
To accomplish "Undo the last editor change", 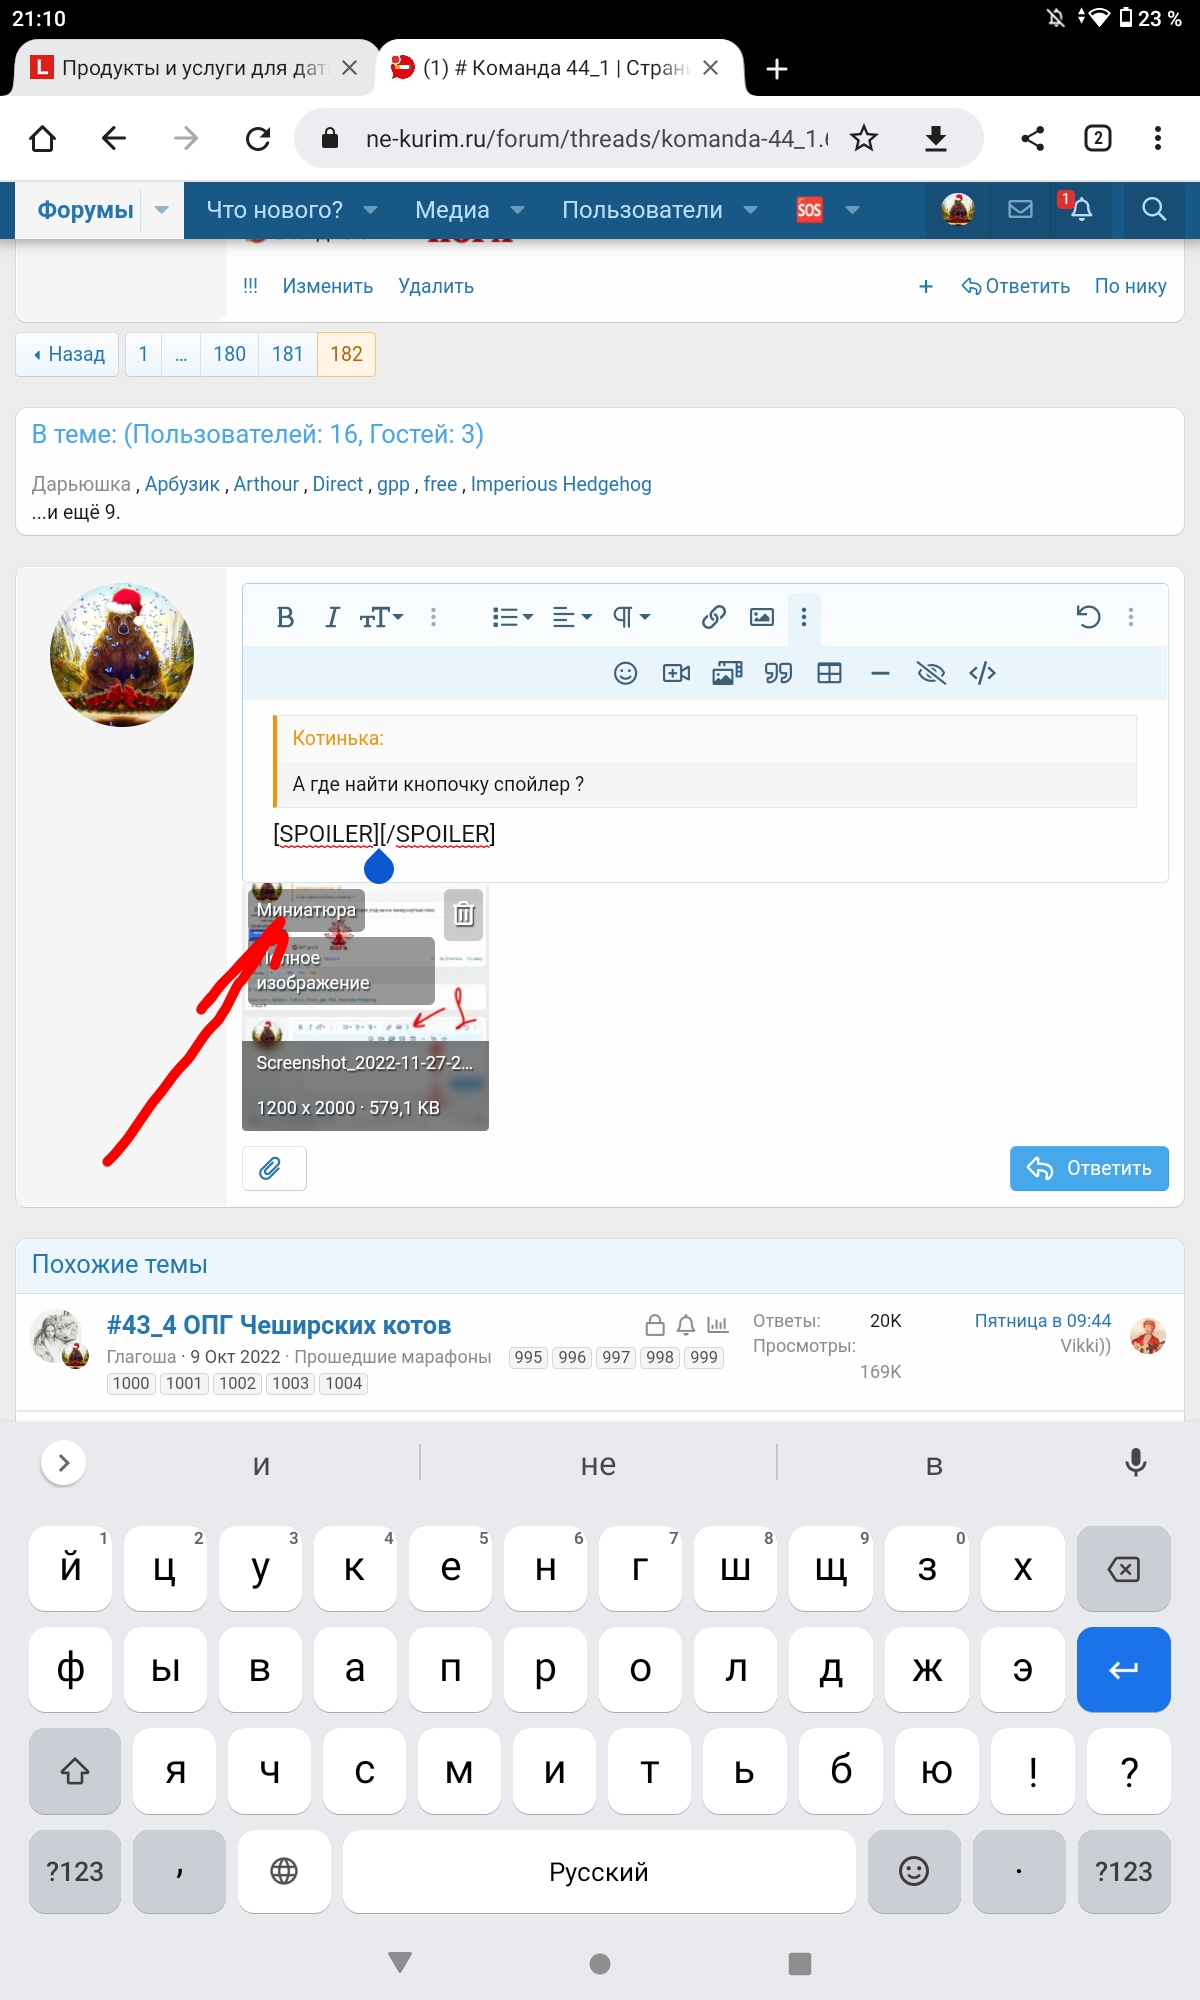I will pyautogui.click(x=1088, y=617).
